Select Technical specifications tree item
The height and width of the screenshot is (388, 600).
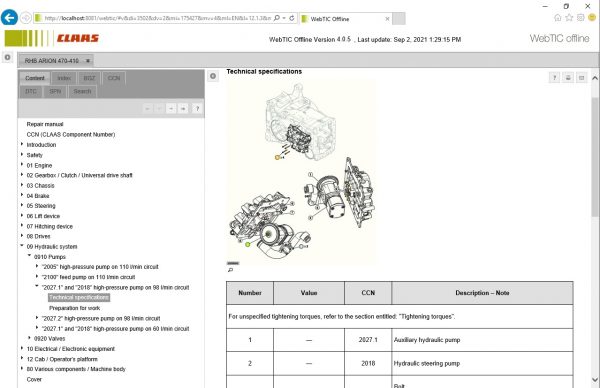click(x=79, y=297)
